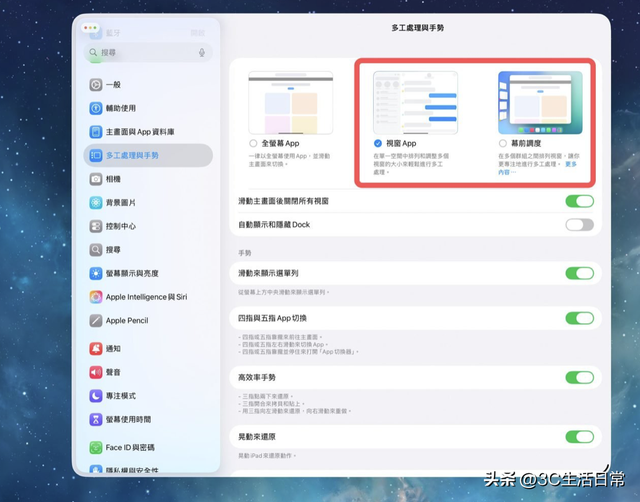Enable 自動顯示和隱藏 Dock switch

[x=580, y=224]
